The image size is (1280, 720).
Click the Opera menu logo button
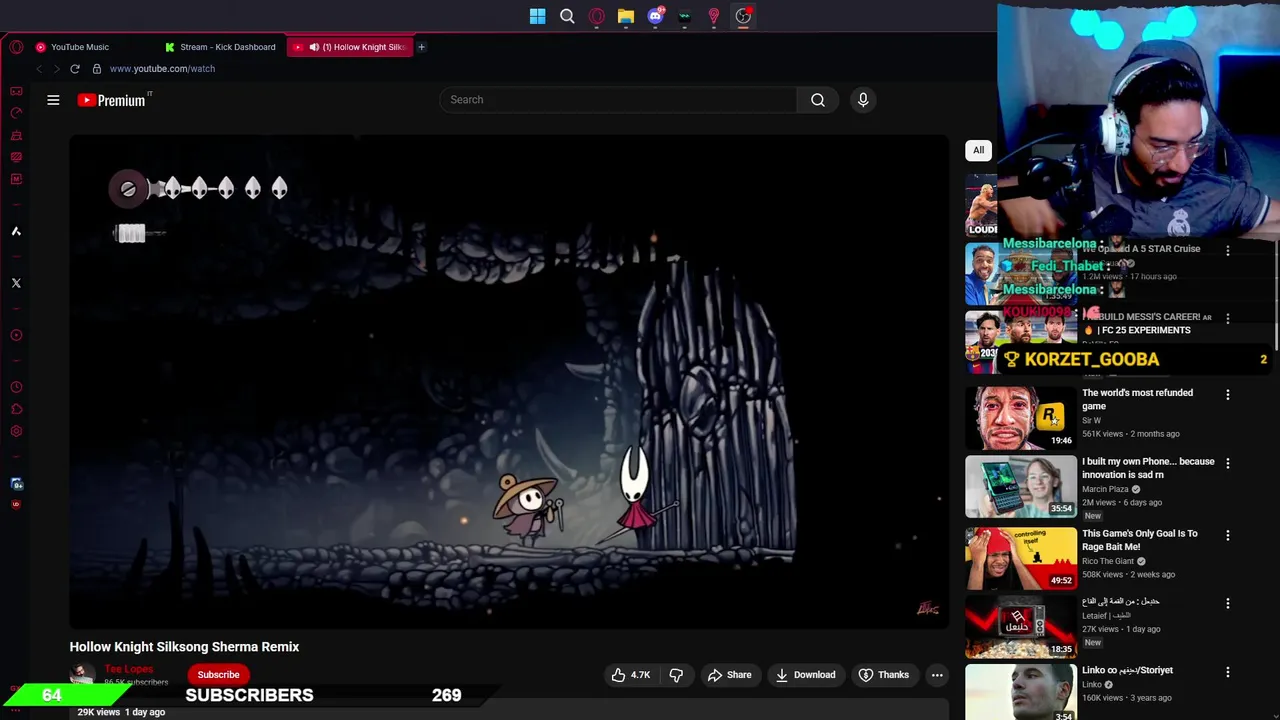pos(16,47)
